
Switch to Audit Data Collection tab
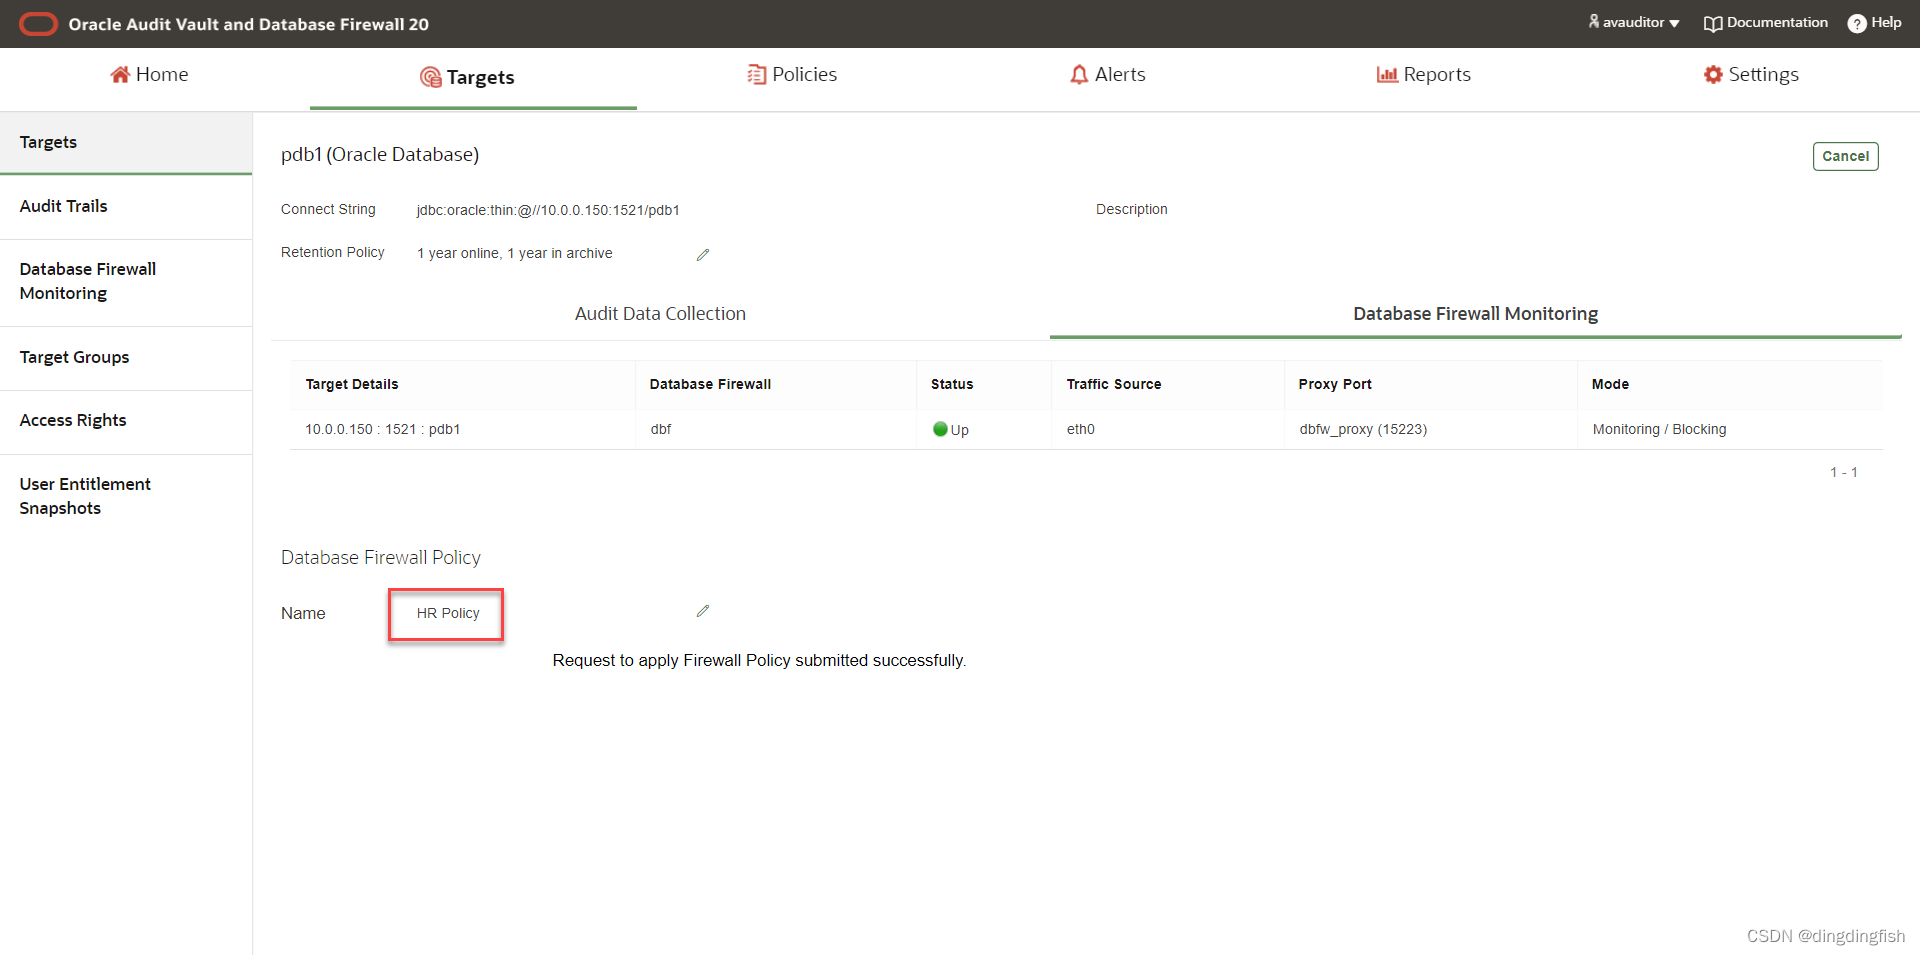coord(660,314)
